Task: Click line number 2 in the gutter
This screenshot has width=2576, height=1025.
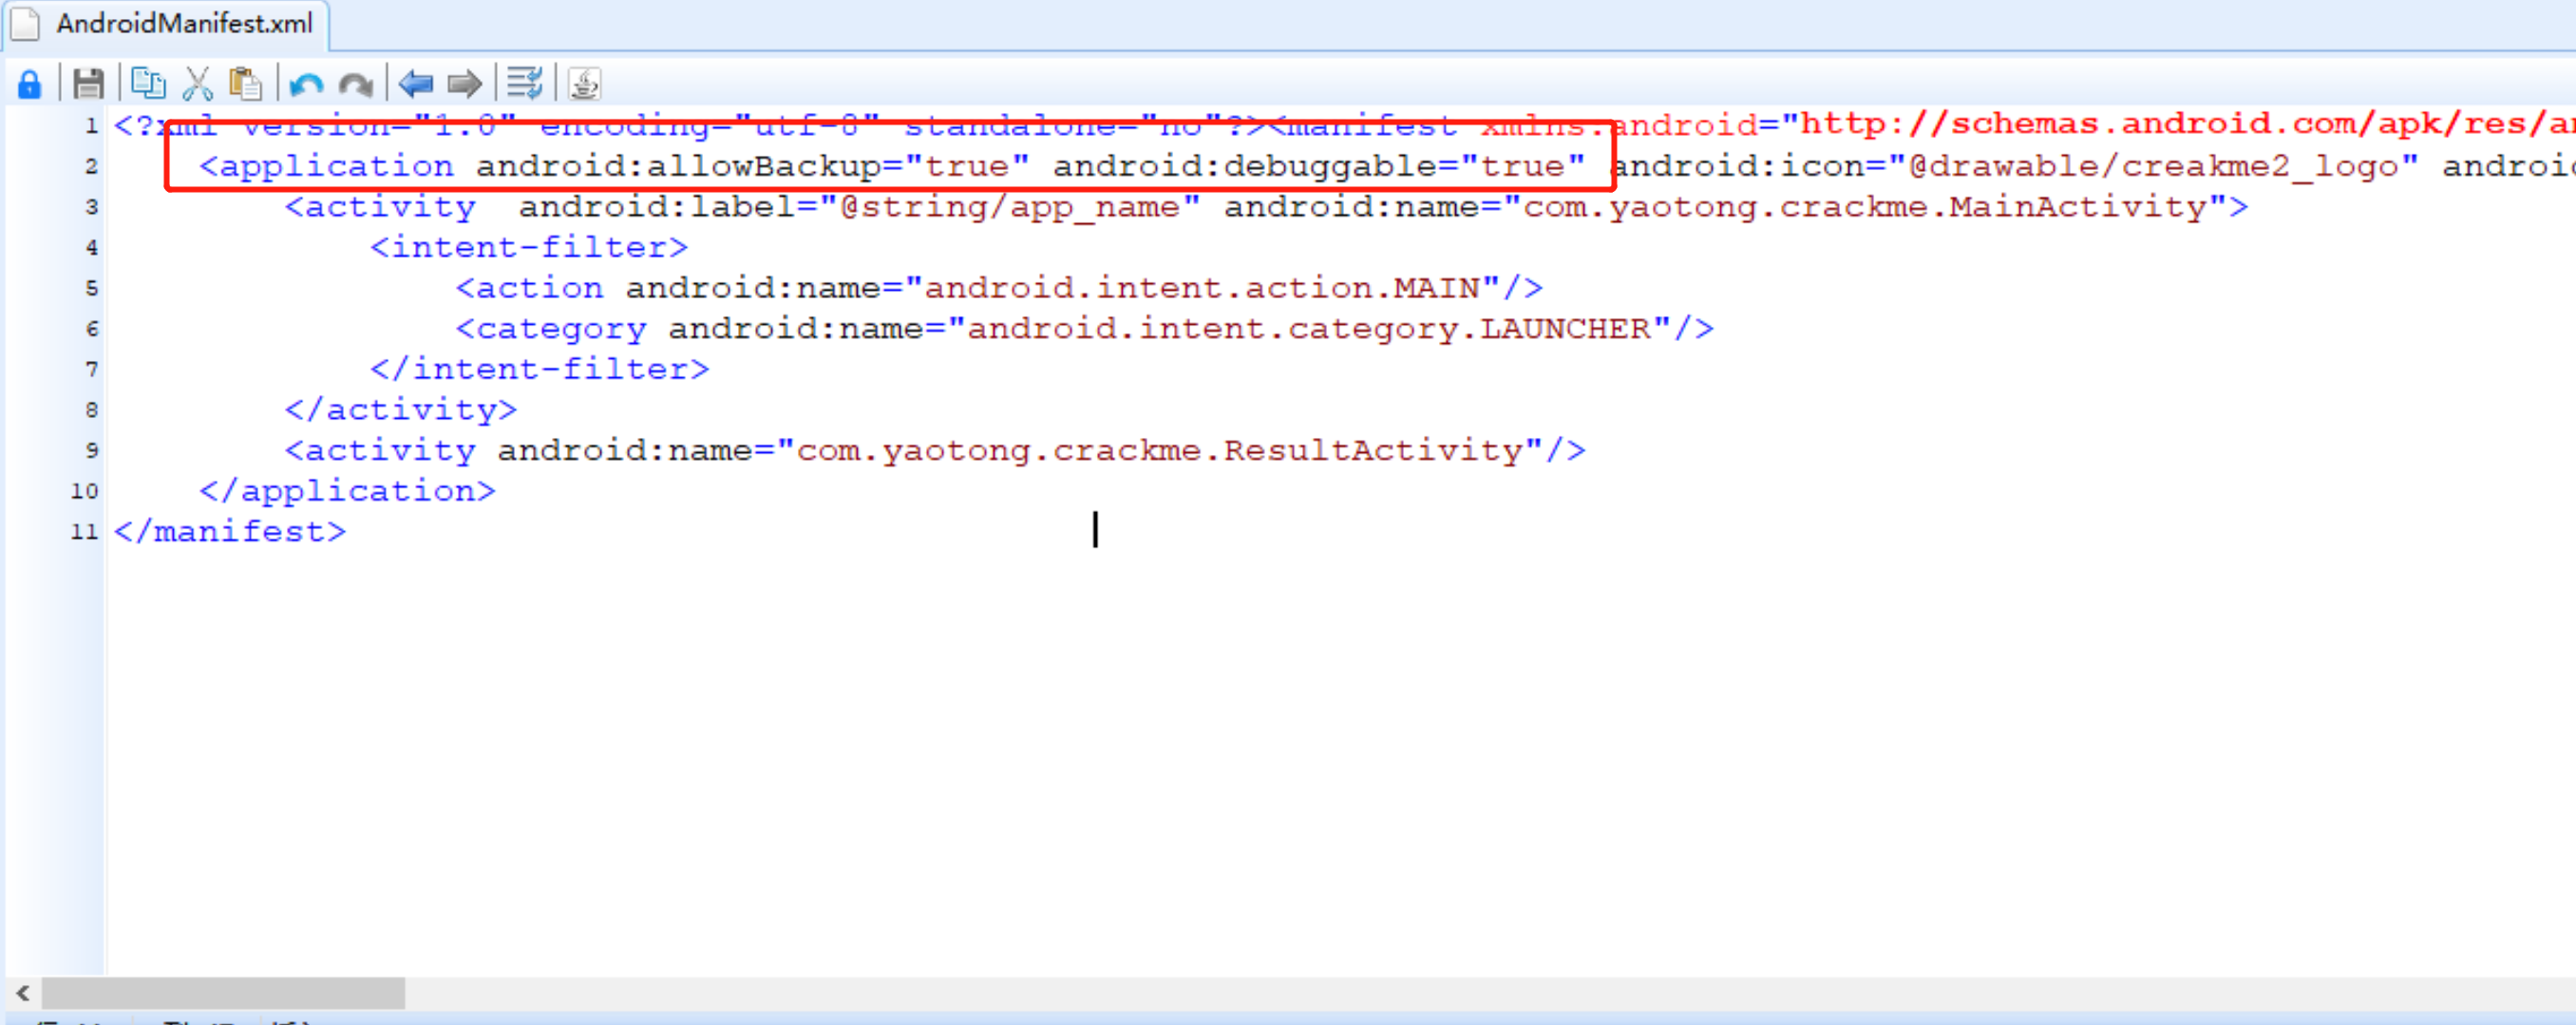Action: [91, 166]
